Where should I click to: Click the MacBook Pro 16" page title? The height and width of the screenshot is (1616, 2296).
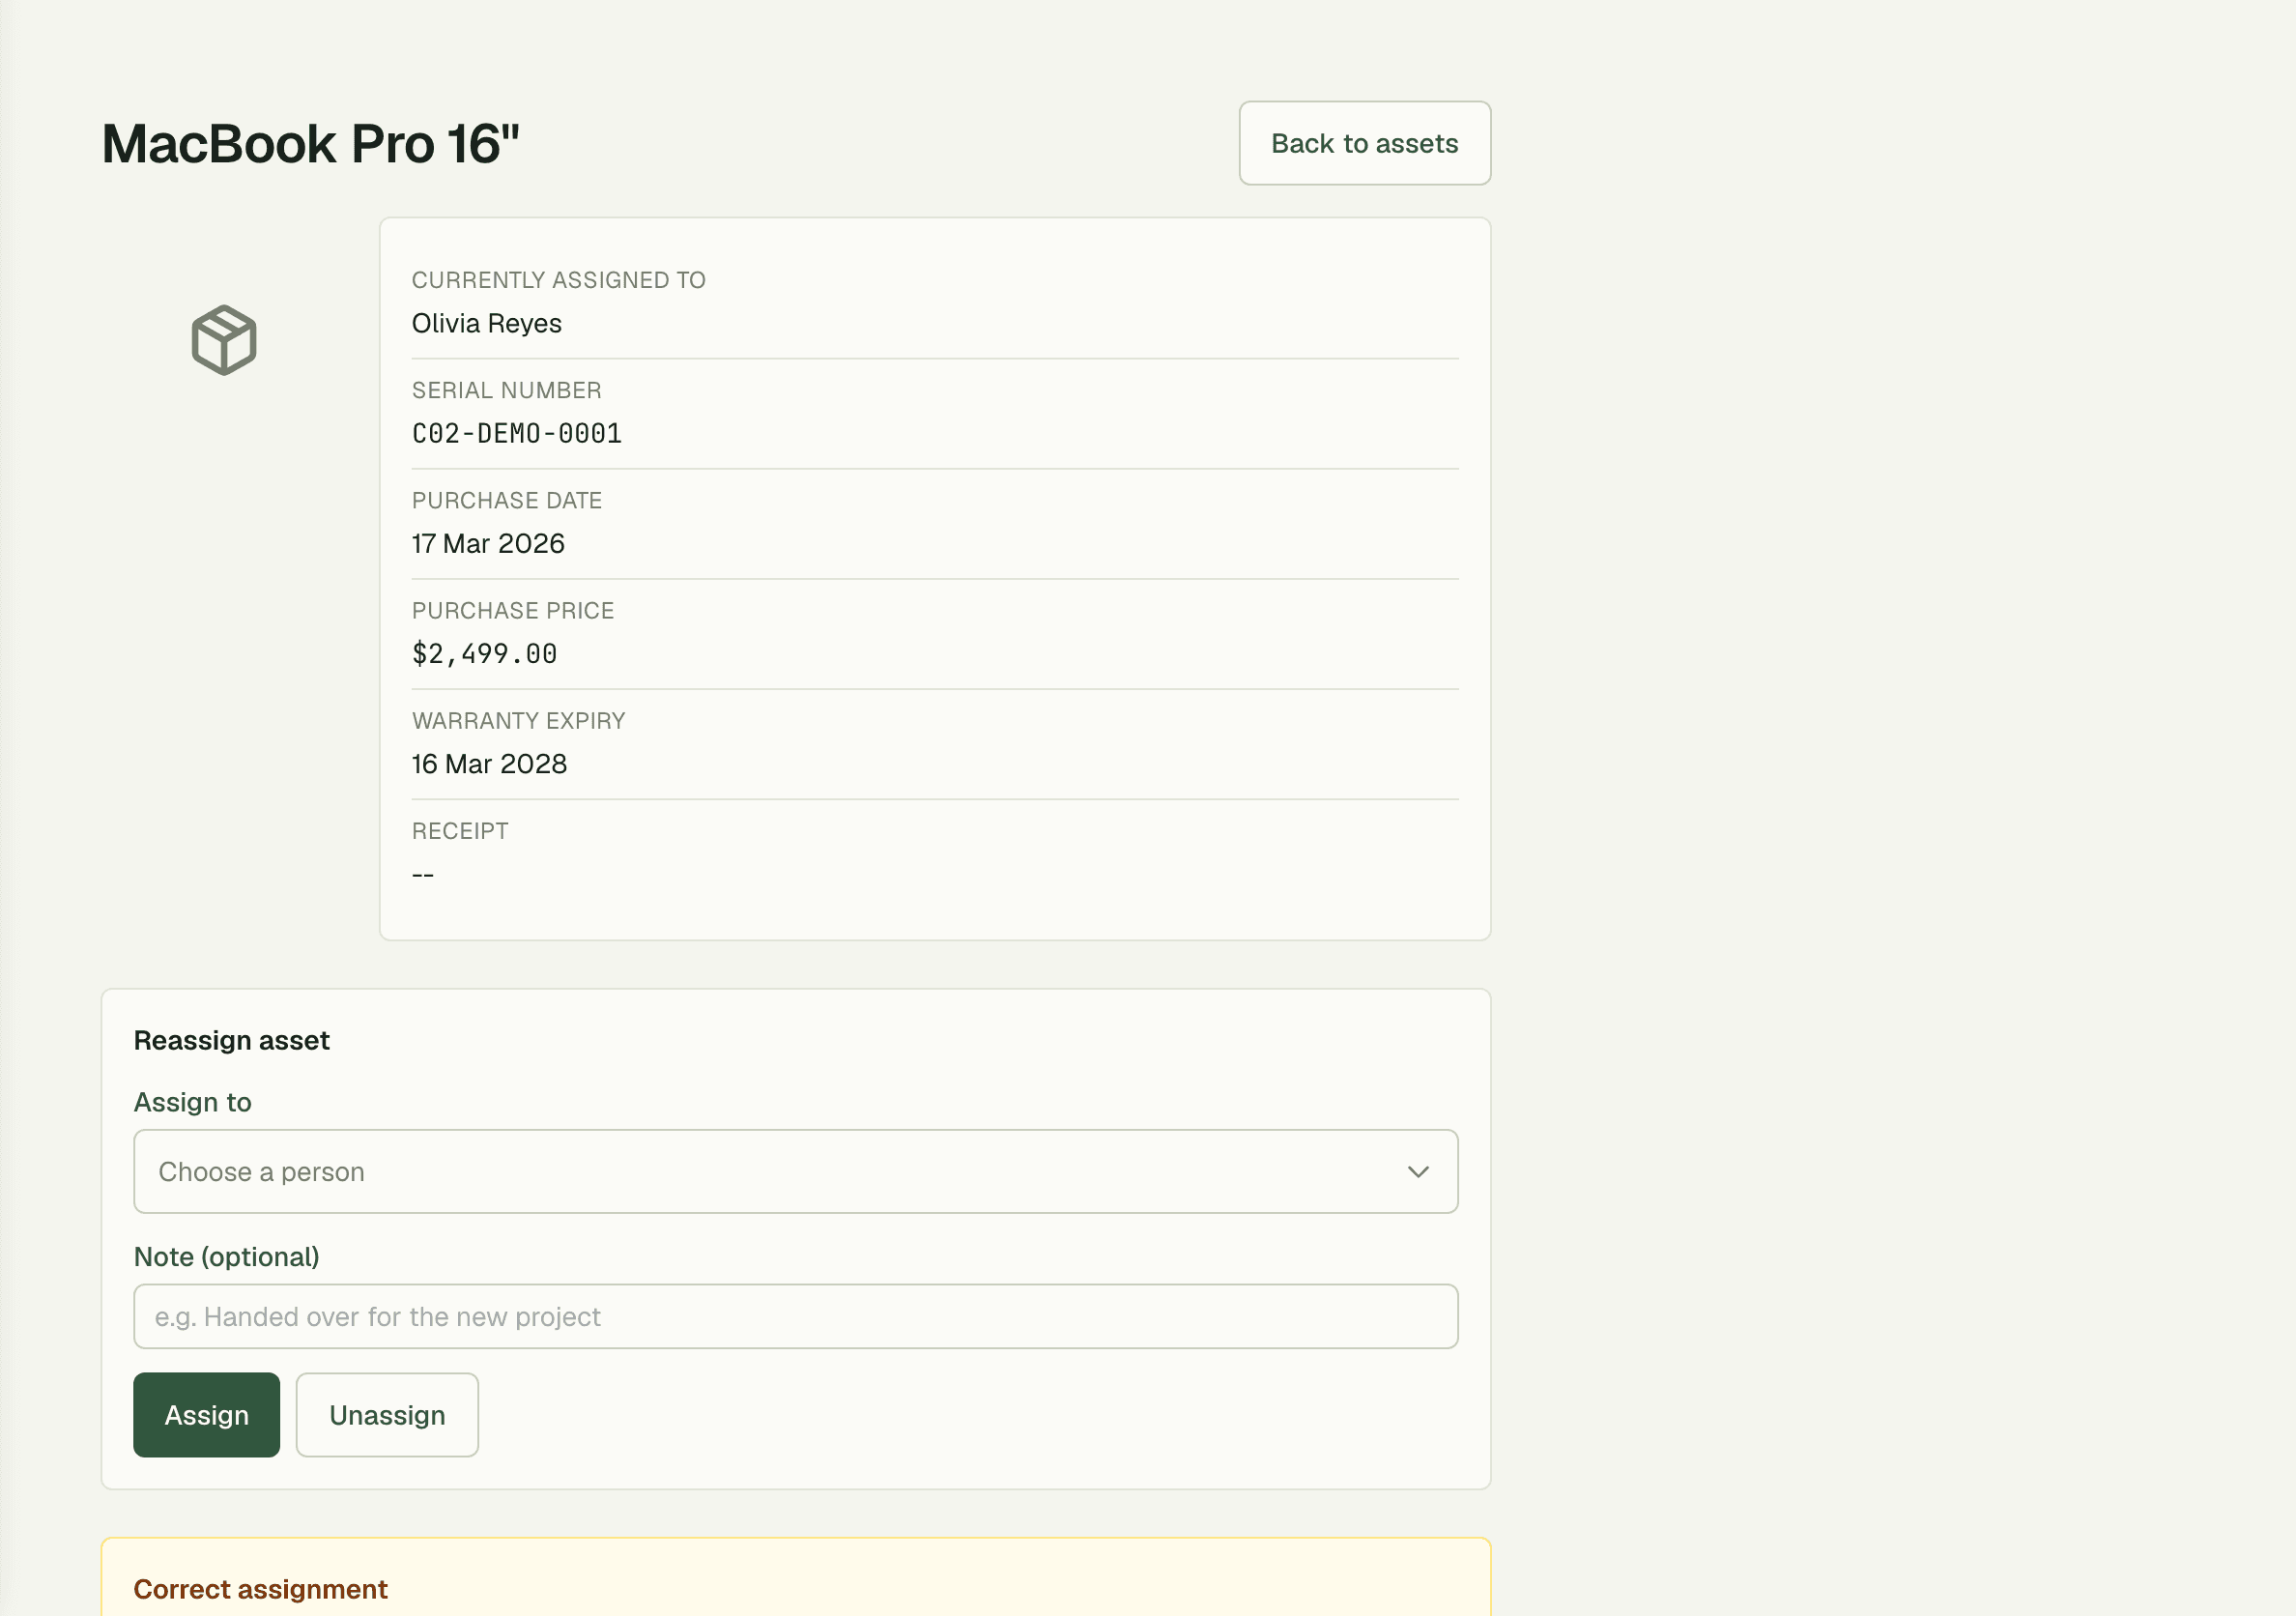coord(310,143)
